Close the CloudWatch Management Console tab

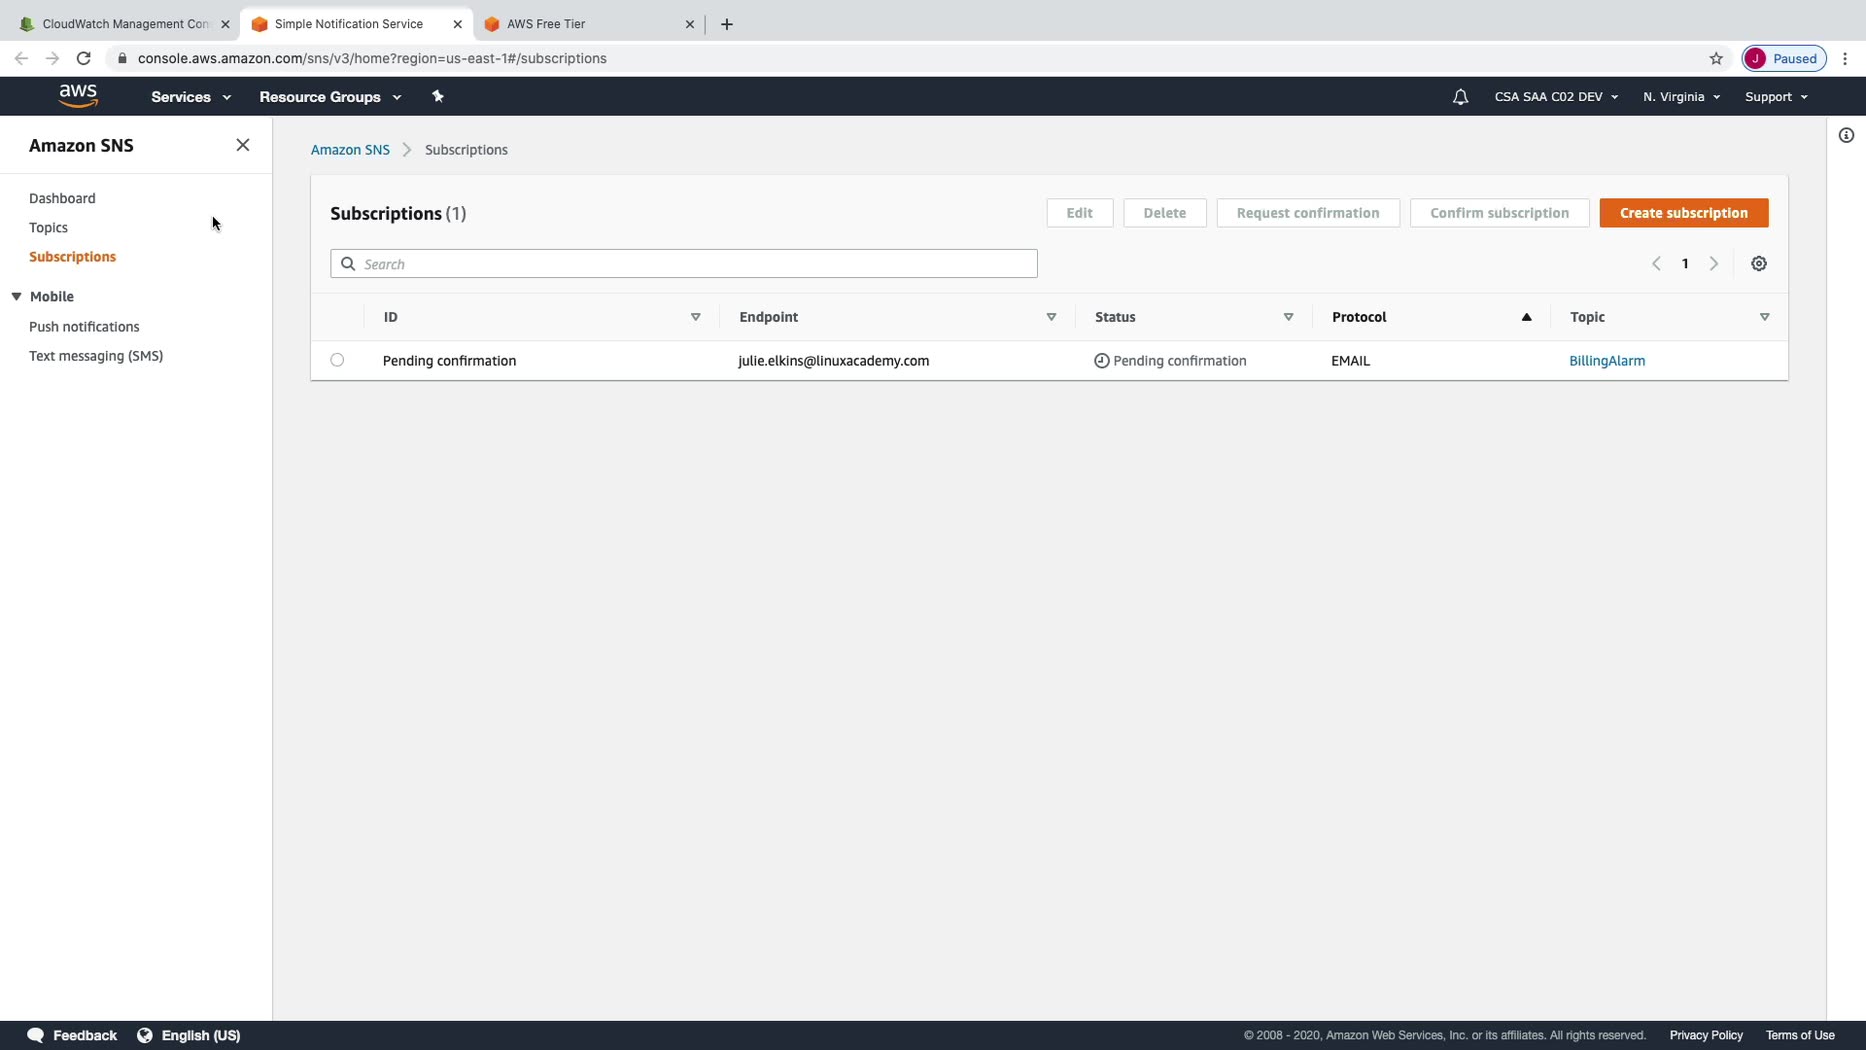(225, 24)
